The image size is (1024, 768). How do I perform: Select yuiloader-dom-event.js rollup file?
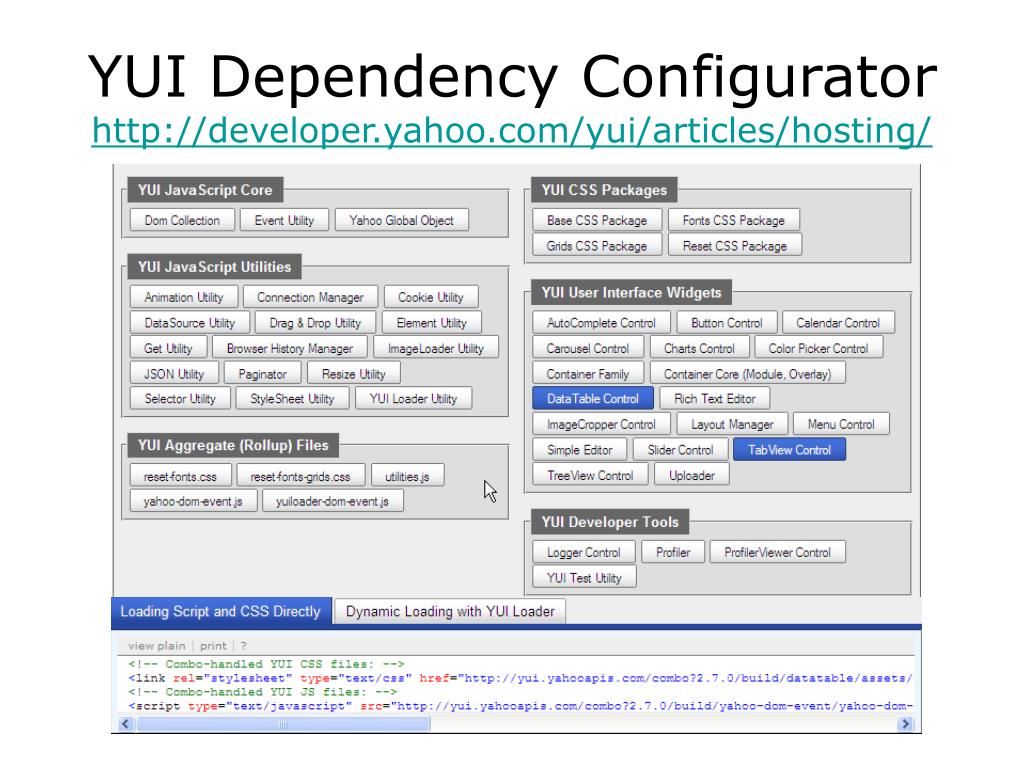332,501
